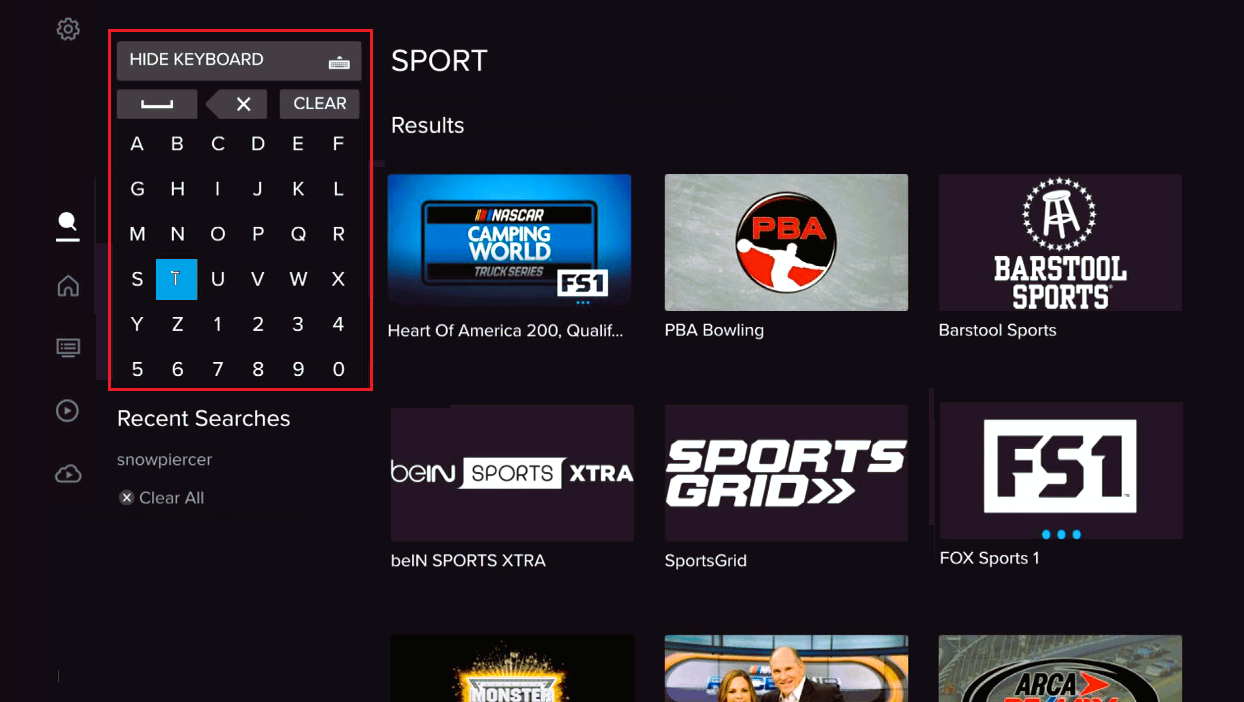Viewport: 1244px width, 702px height.
Task: Open the cloud DVR sidebar icon
Action: pos(67,472)
